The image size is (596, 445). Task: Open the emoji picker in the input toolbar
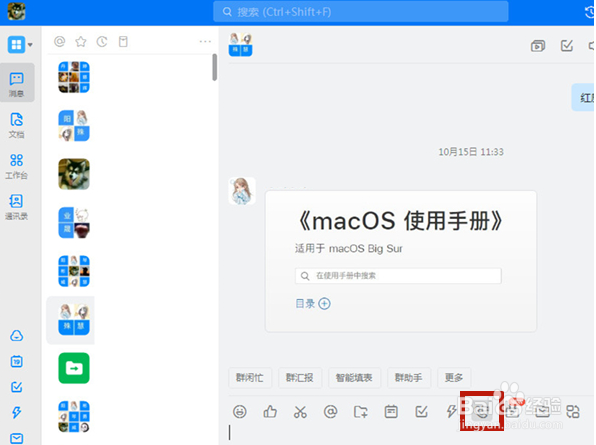tap(239, 412)
